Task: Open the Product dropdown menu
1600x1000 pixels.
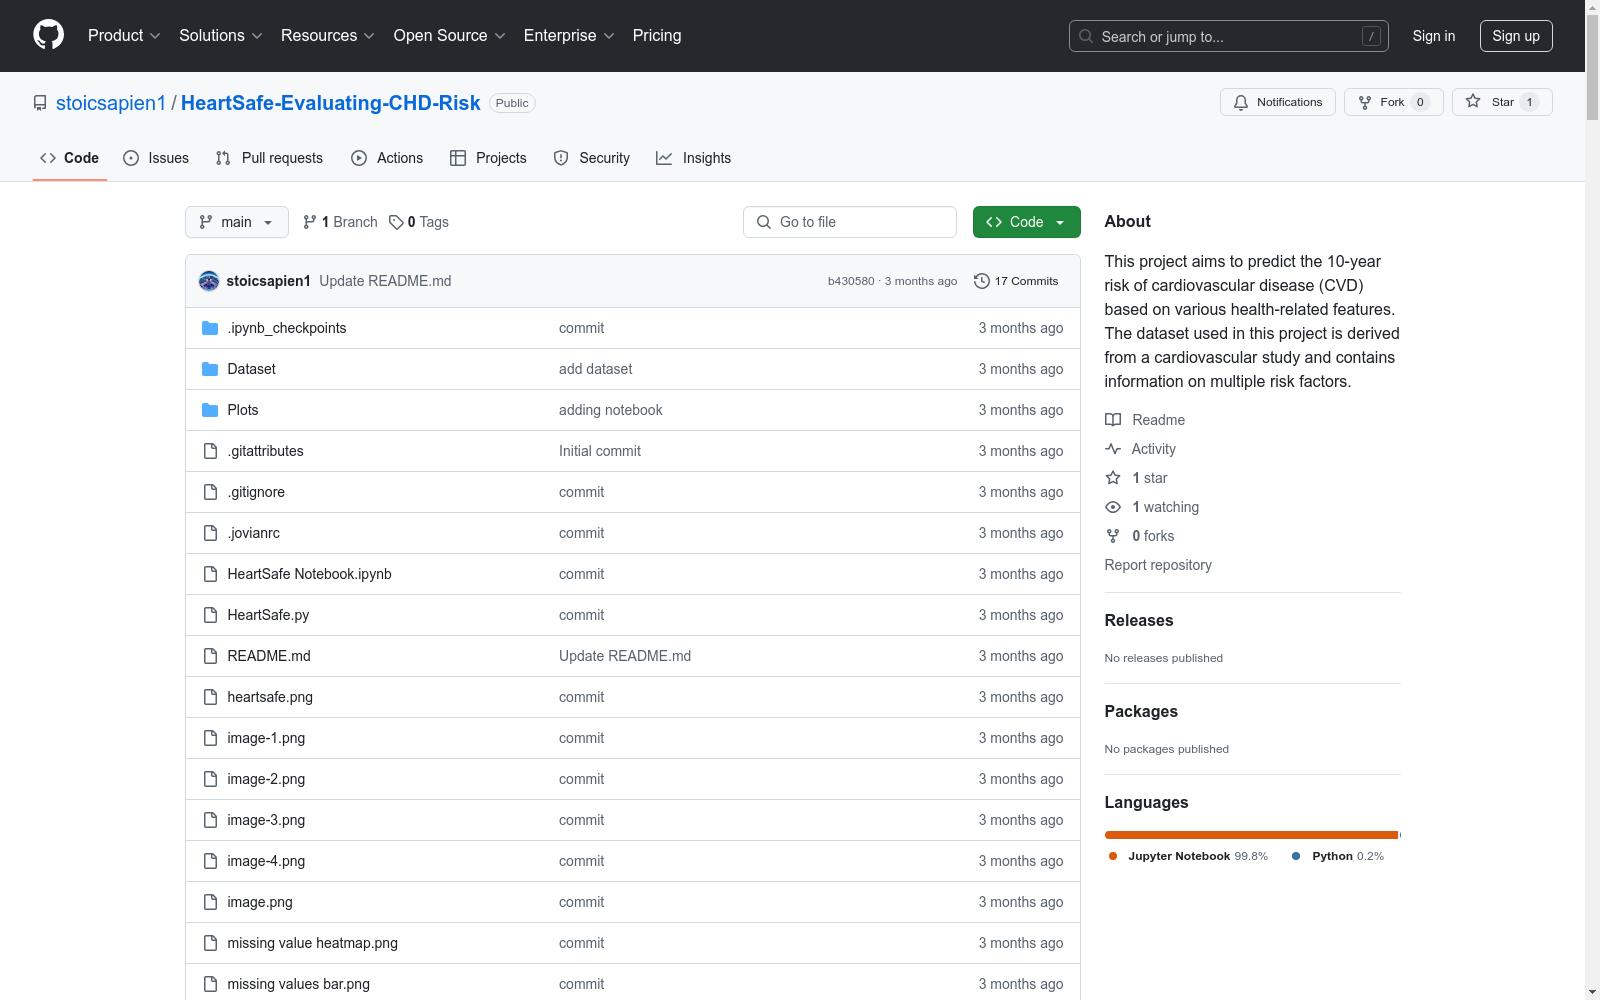Action: tap(124, 36)
